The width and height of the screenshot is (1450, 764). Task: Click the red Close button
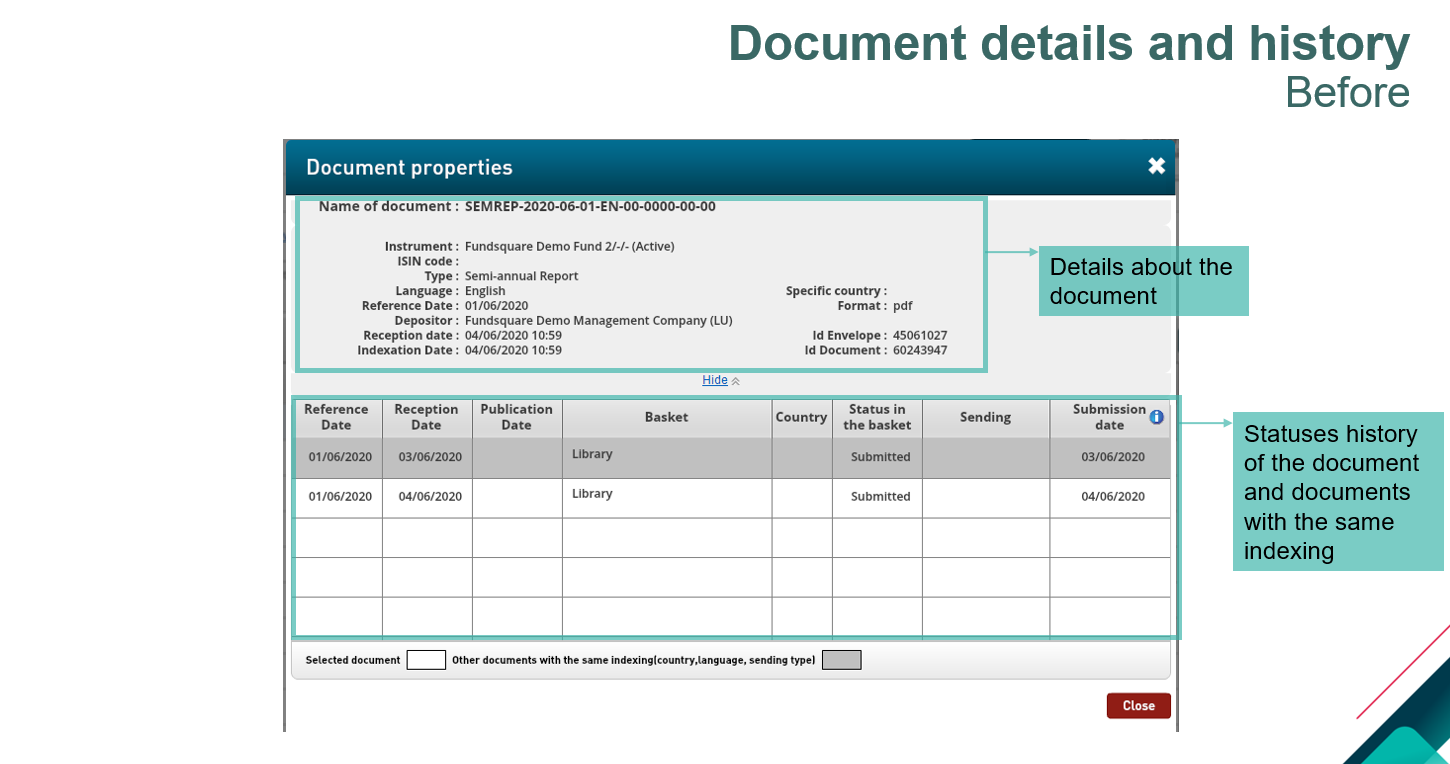[1138, 706]
